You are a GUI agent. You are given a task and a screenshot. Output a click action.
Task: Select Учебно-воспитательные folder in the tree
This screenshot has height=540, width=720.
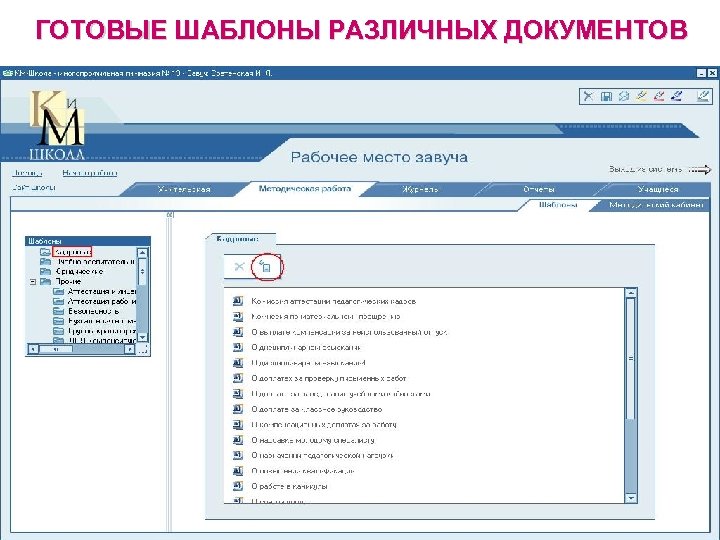pos(96,262)
